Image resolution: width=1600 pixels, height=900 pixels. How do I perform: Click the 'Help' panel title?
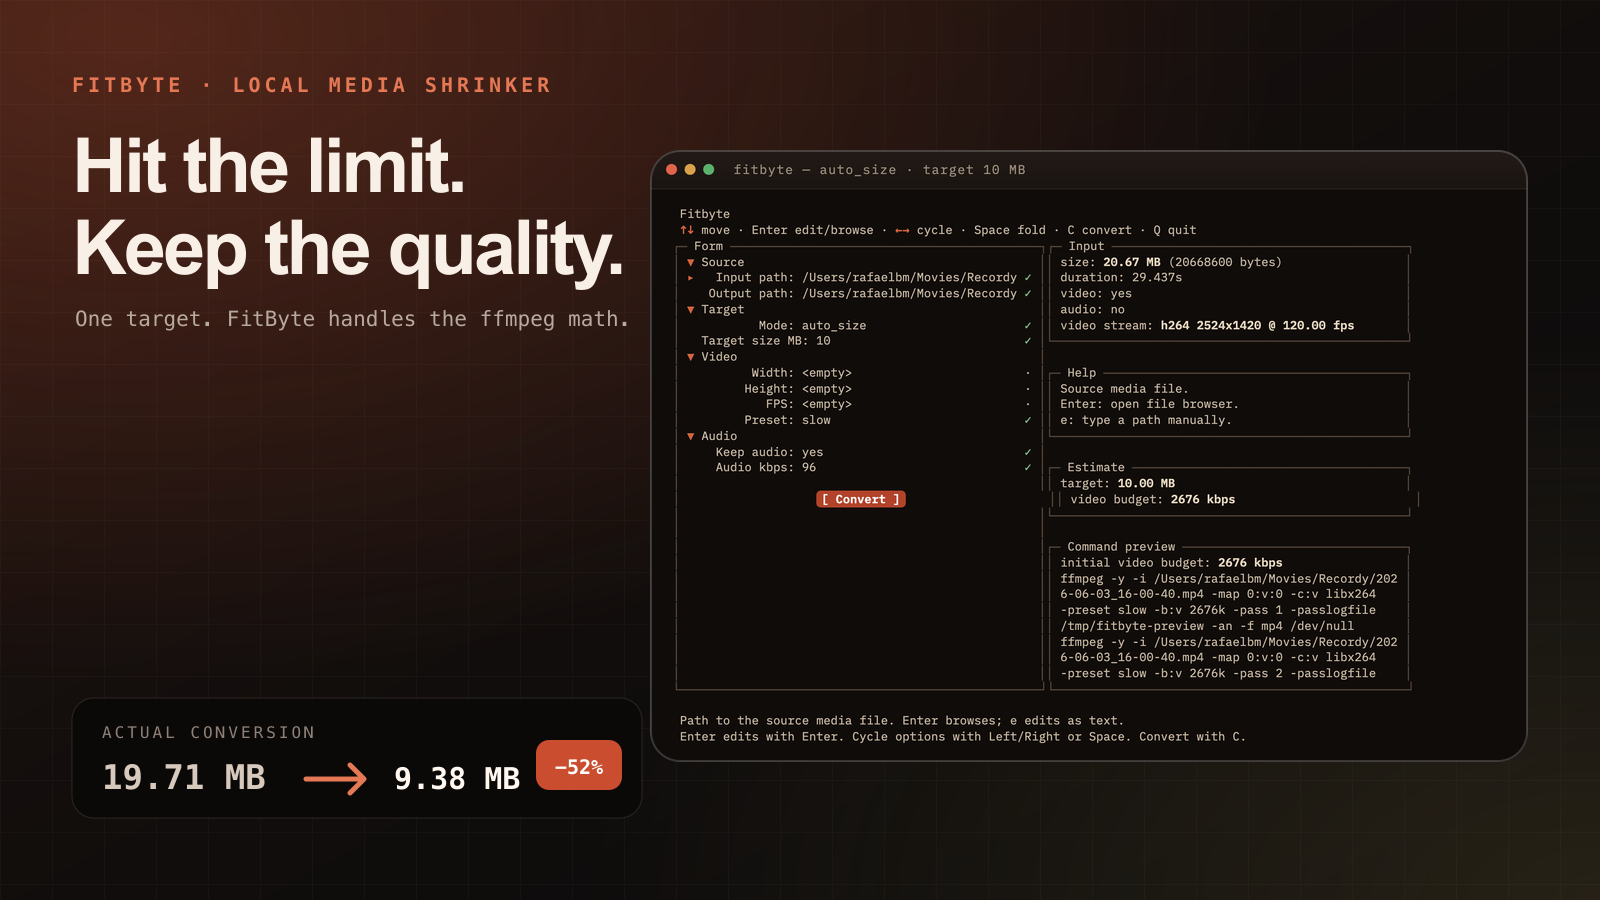(x=1081, y=373)
